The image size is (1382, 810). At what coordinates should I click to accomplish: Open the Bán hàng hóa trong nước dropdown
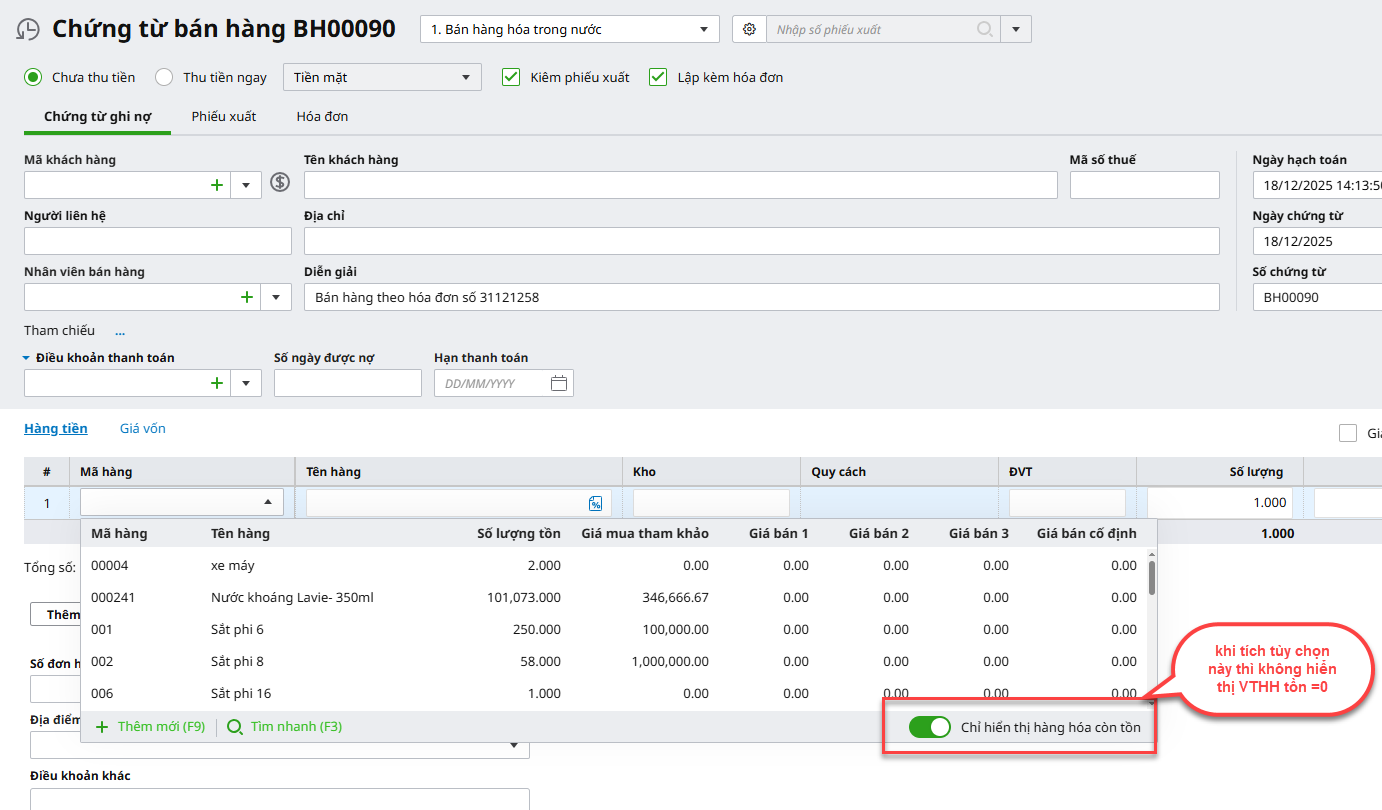569,30
